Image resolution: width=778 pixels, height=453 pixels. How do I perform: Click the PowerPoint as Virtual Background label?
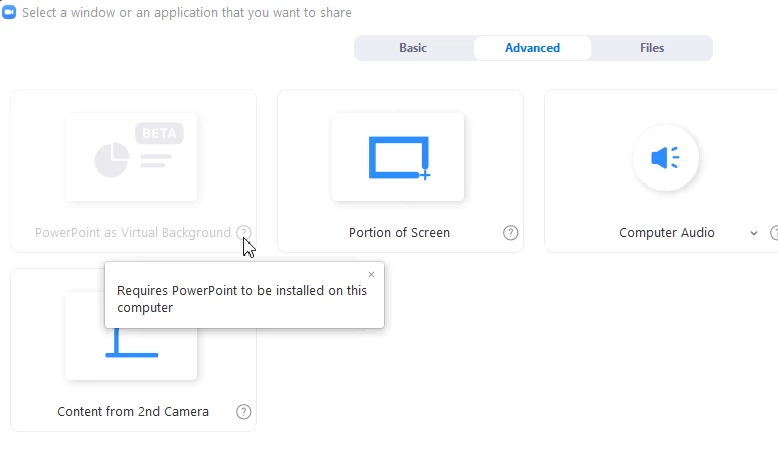[132, 233]
